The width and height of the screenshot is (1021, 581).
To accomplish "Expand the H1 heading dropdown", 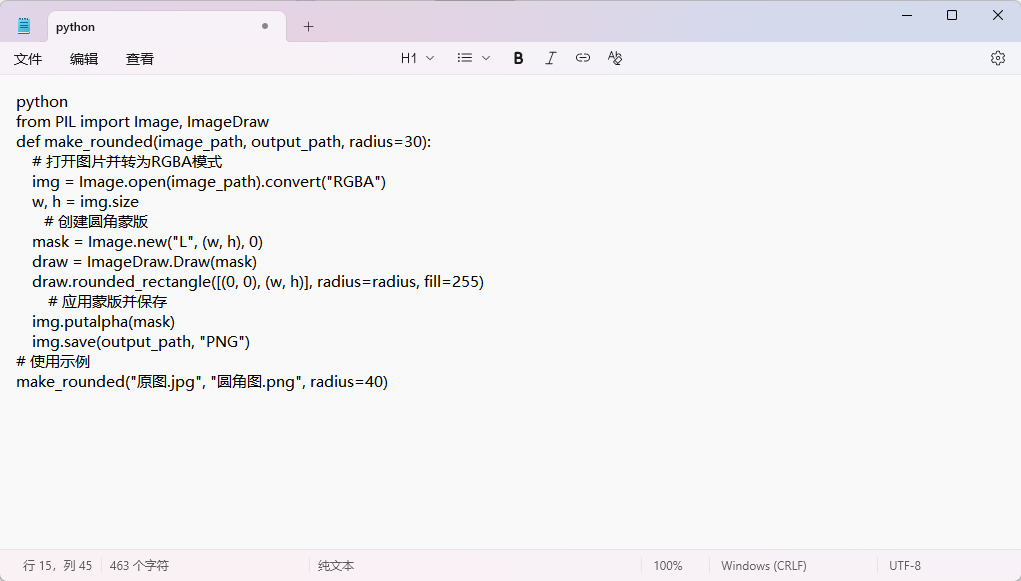I will click(417, 58).
